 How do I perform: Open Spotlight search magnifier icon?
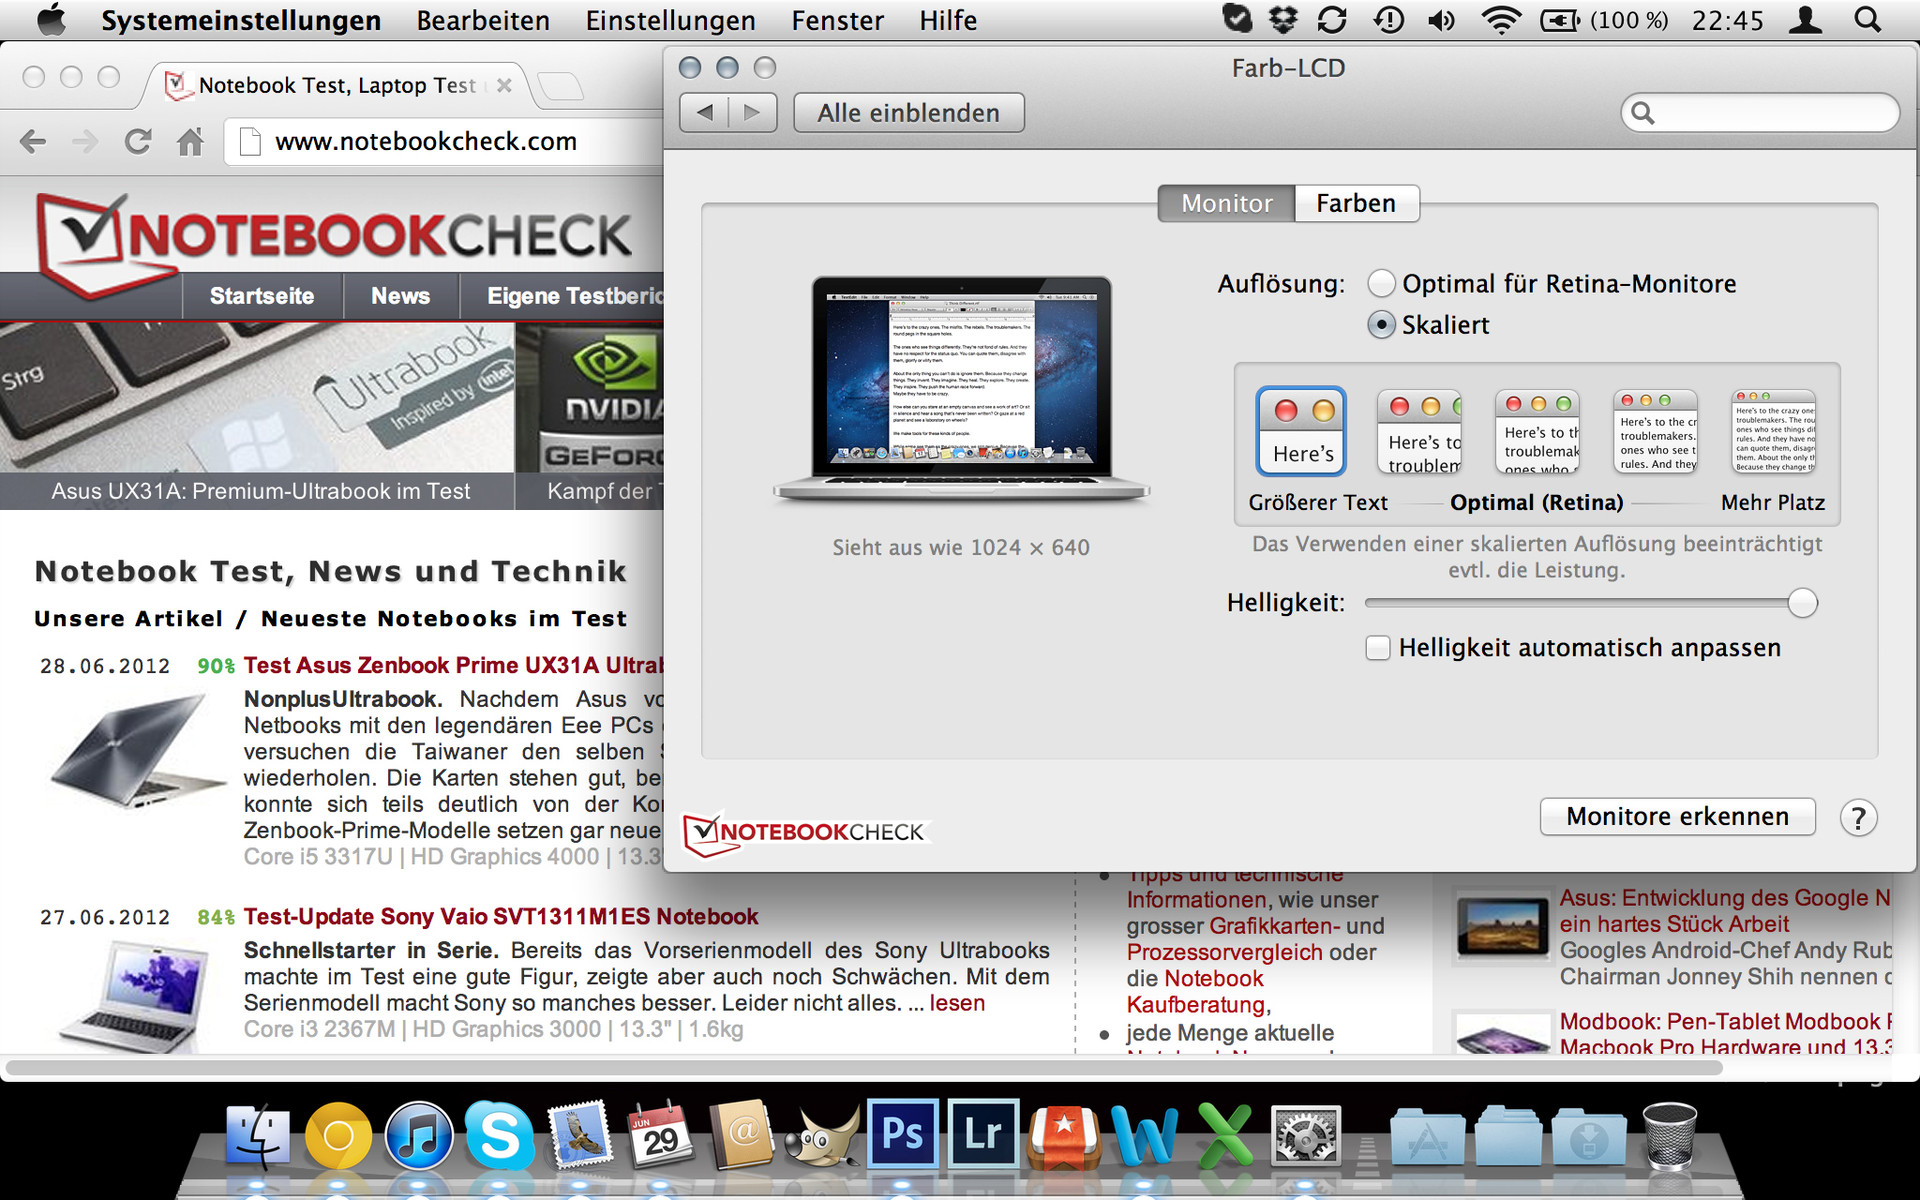pyautogui.click(x=1866, y=20)
